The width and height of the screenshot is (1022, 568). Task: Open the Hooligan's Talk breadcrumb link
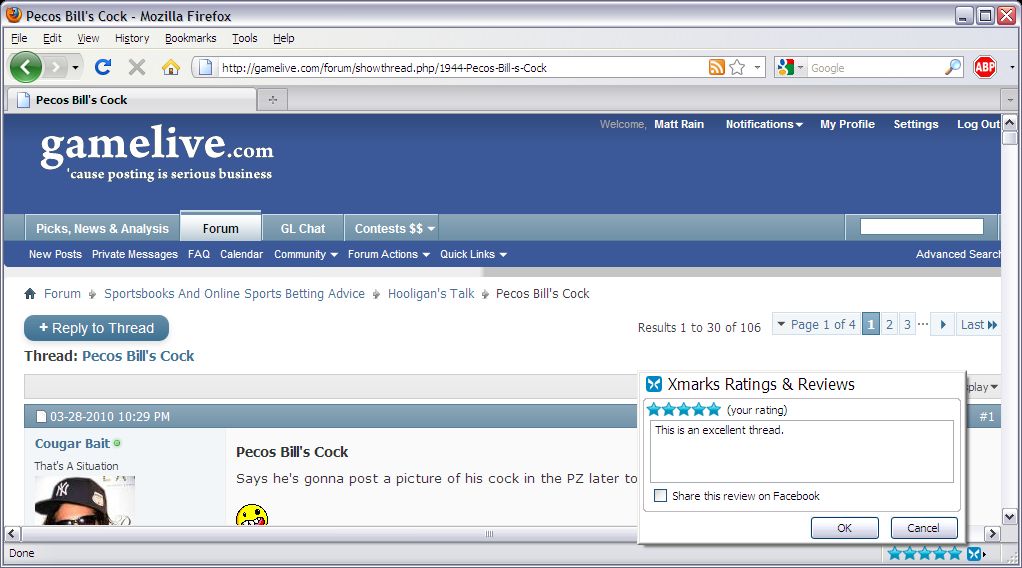click(x=431, y=293)
